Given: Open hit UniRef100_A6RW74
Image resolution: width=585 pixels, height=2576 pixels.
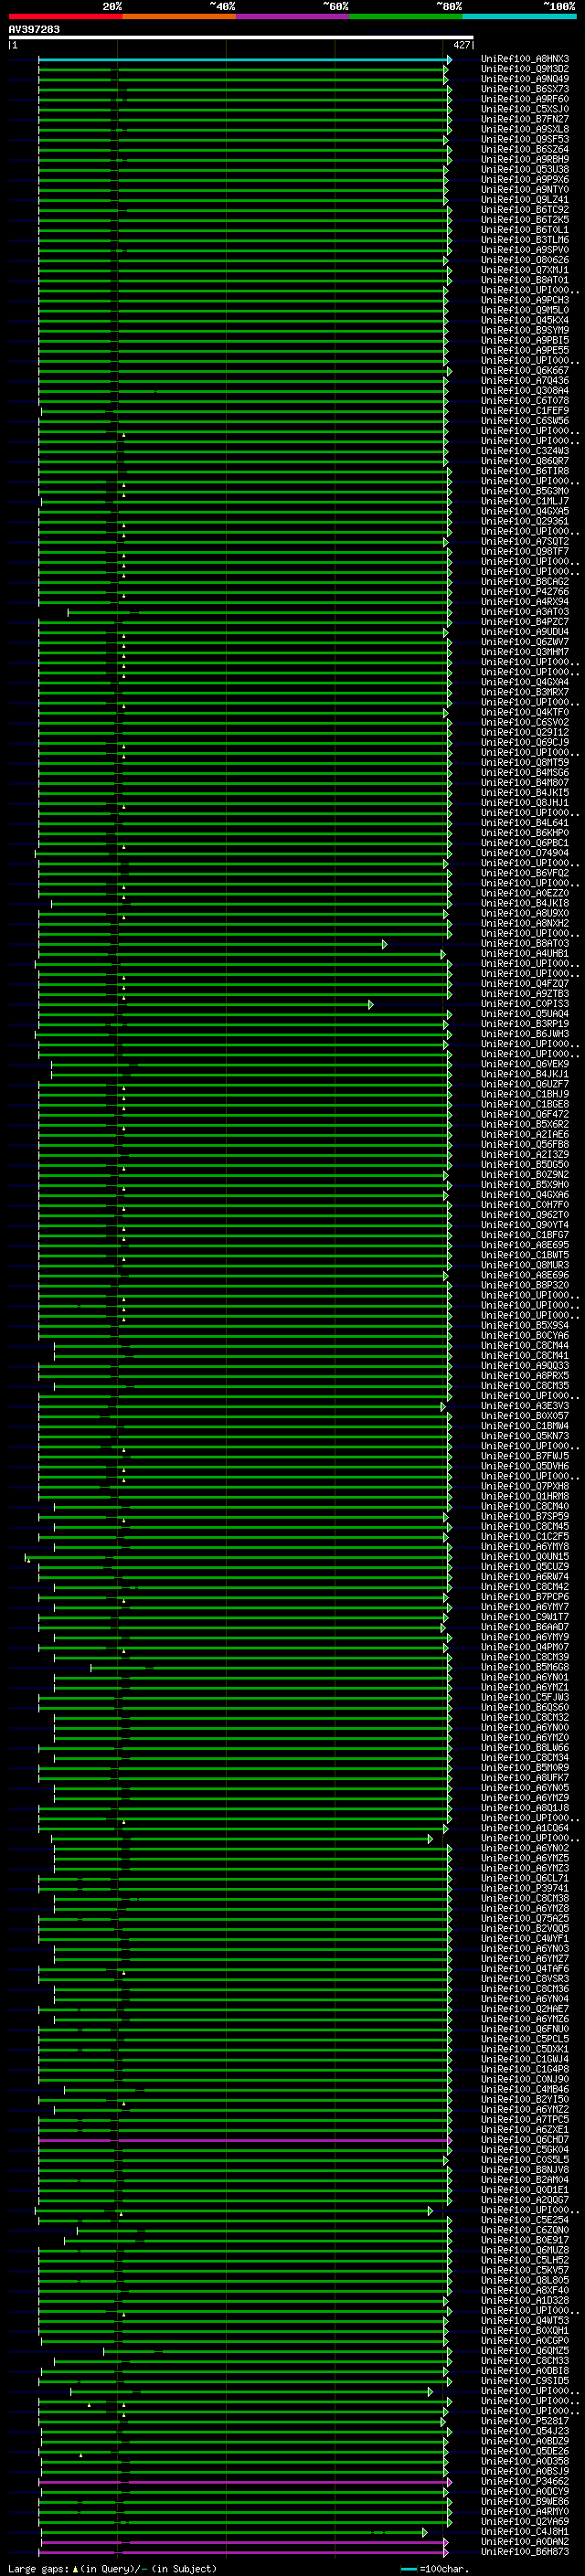Looking at the screenshot, I should point(525,1577).
